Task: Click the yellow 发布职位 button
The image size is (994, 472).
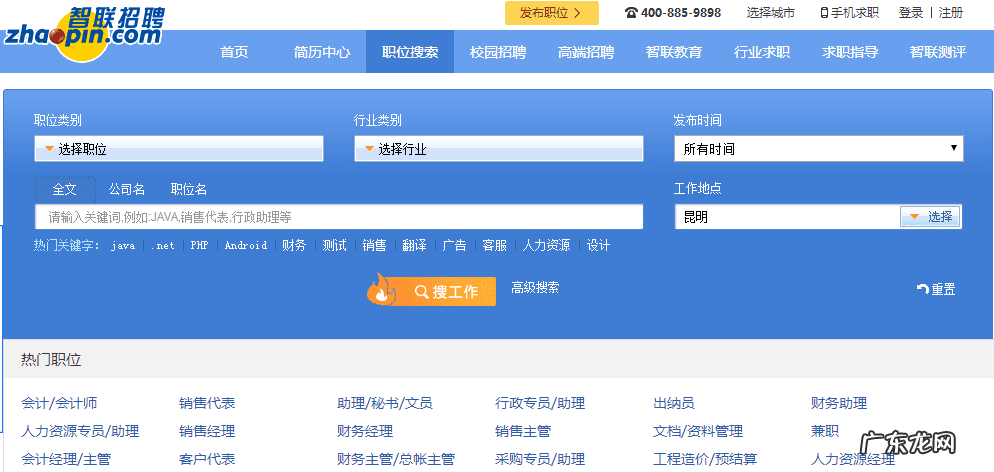Action: click(x=551, y=13)
